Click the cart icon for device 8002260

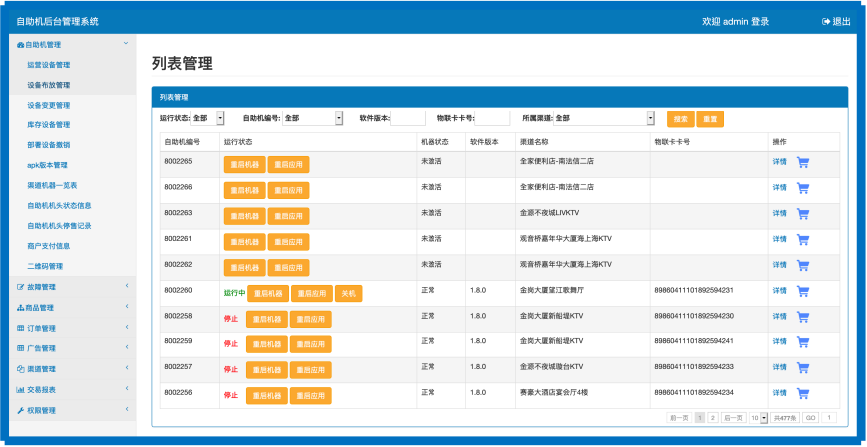click(x=803, y=291)
